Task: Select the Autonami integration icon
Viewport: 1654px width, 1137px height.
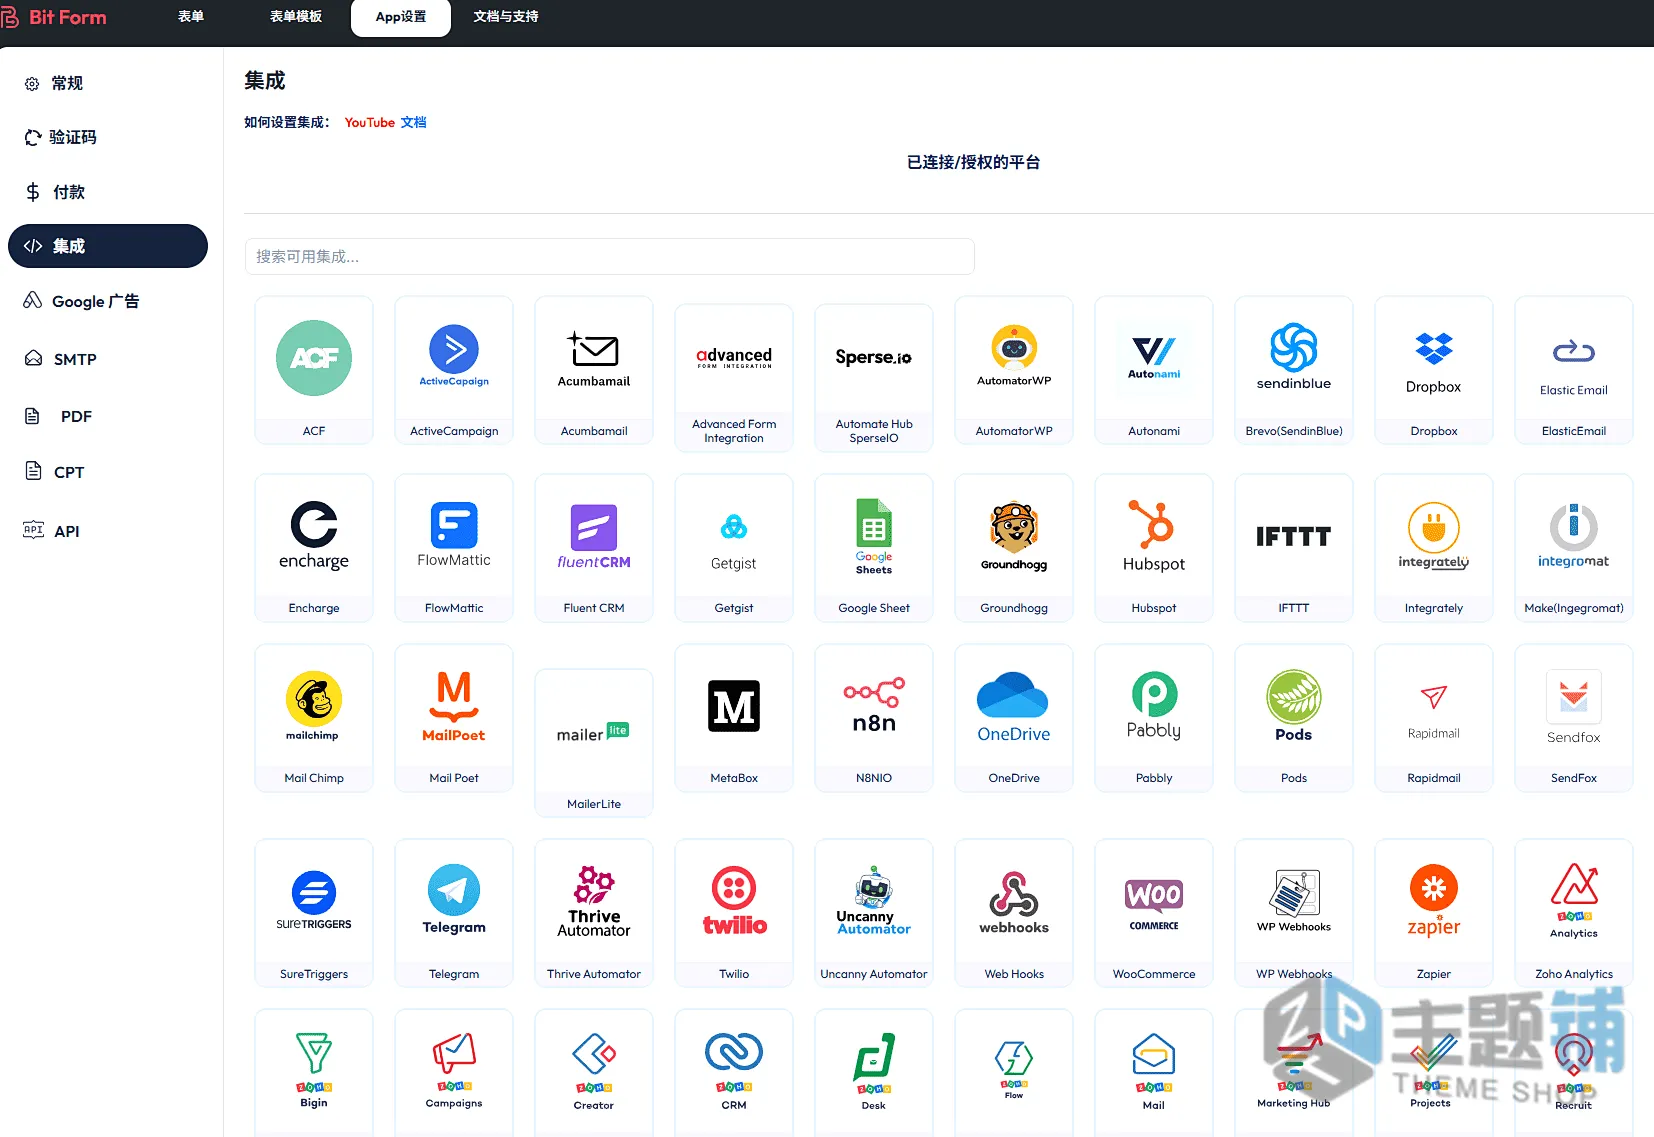Action: coord(1154,356)
